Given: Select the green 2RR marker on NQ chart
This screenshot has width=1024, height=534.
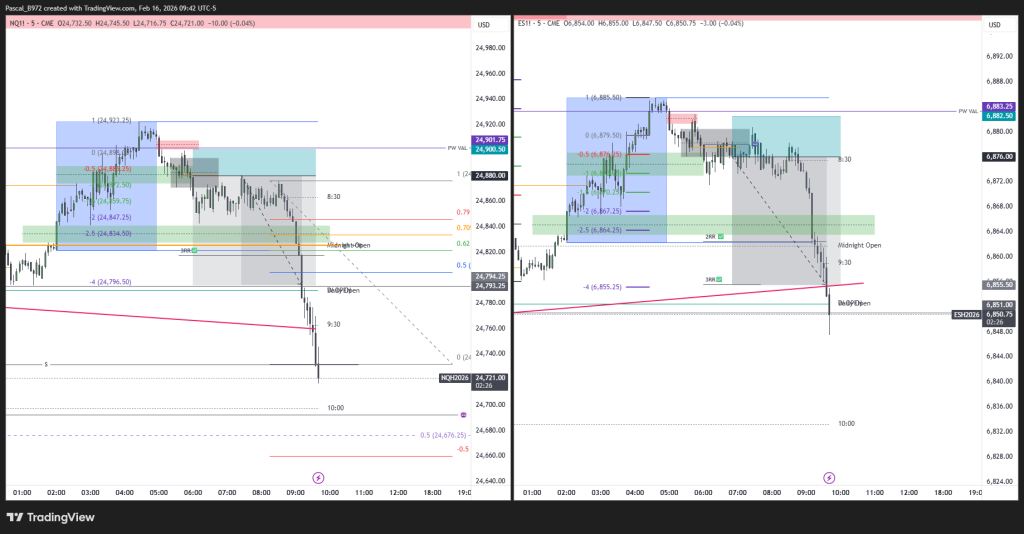Looking at the screenshot, I should (194, 250).
